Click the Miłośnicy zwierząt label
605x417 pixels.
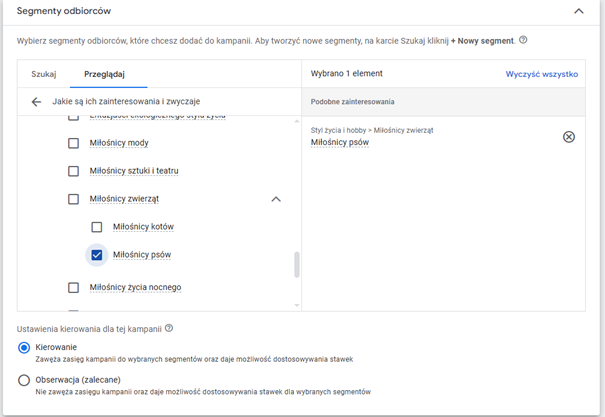[x=124, y=199]
